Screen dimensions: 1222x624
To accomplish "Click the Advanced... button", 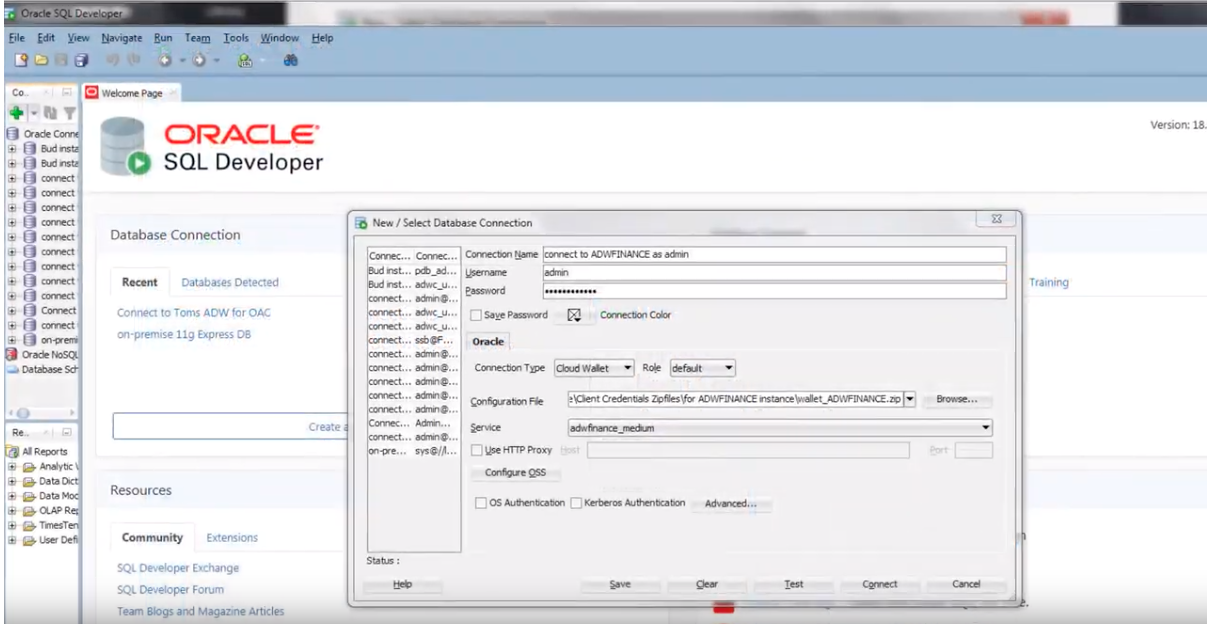I will point(731,503).
